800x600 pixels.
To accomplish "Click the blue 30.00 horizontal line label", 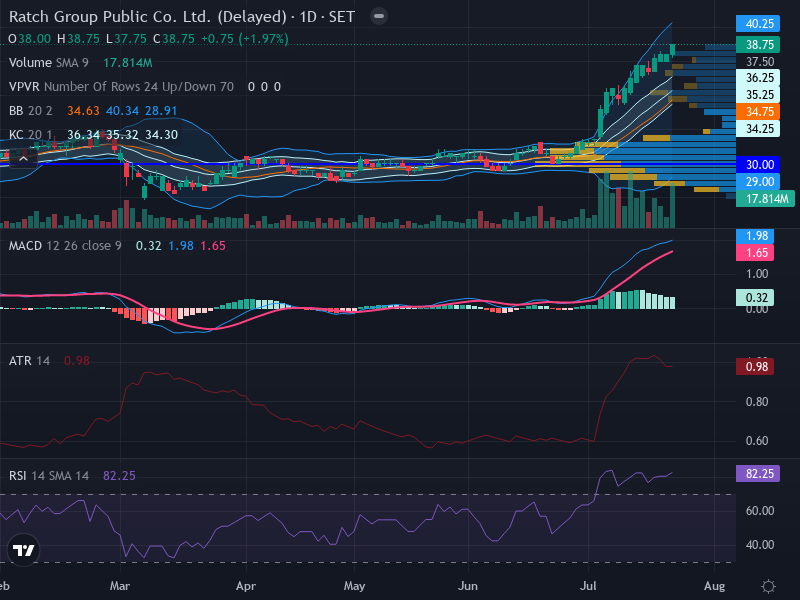I will (x=758, y=165).
